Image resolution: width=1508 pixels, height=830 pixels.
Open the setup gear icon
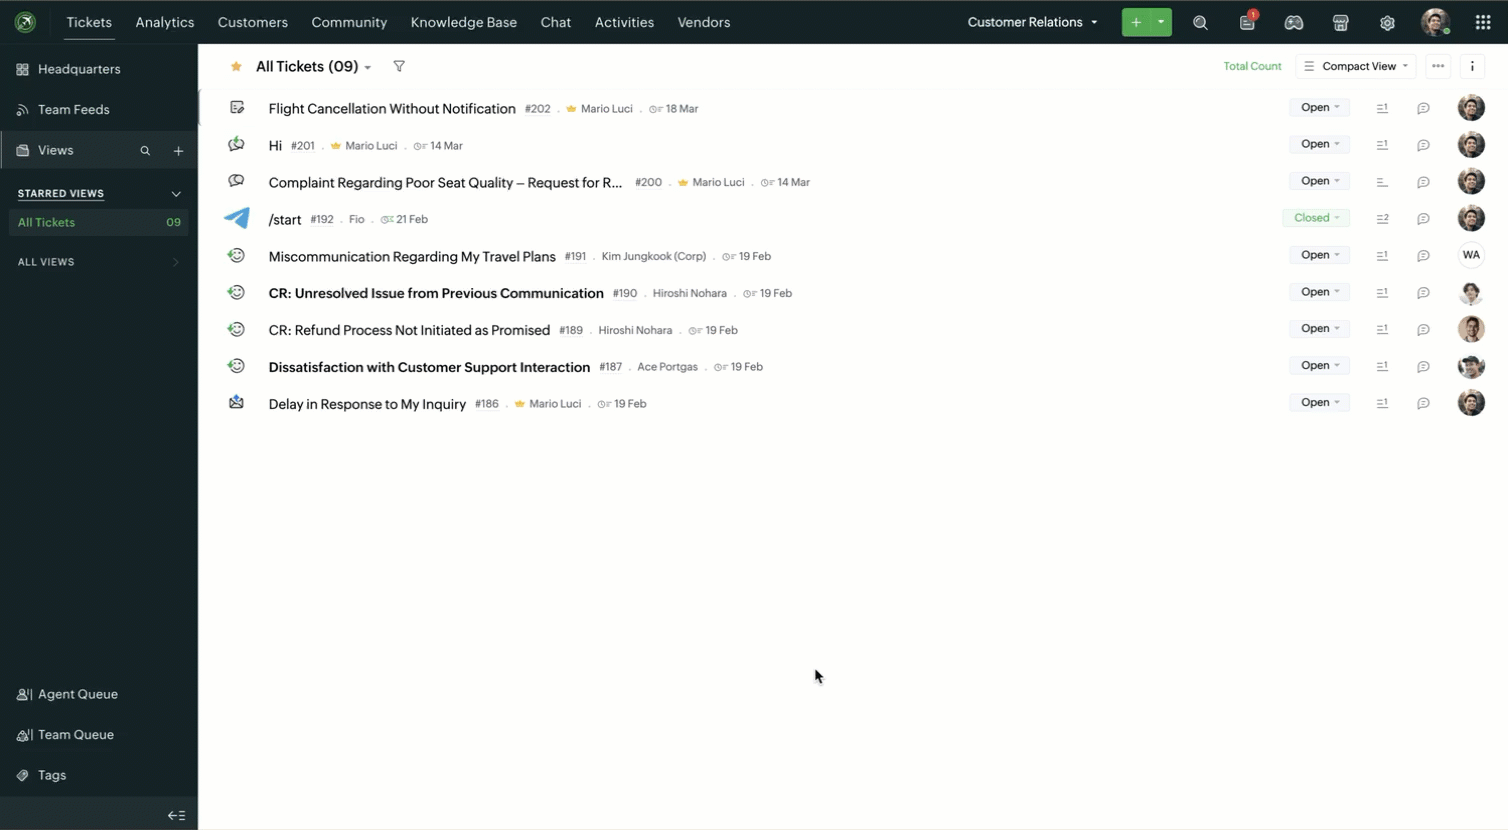[1387, 22]
